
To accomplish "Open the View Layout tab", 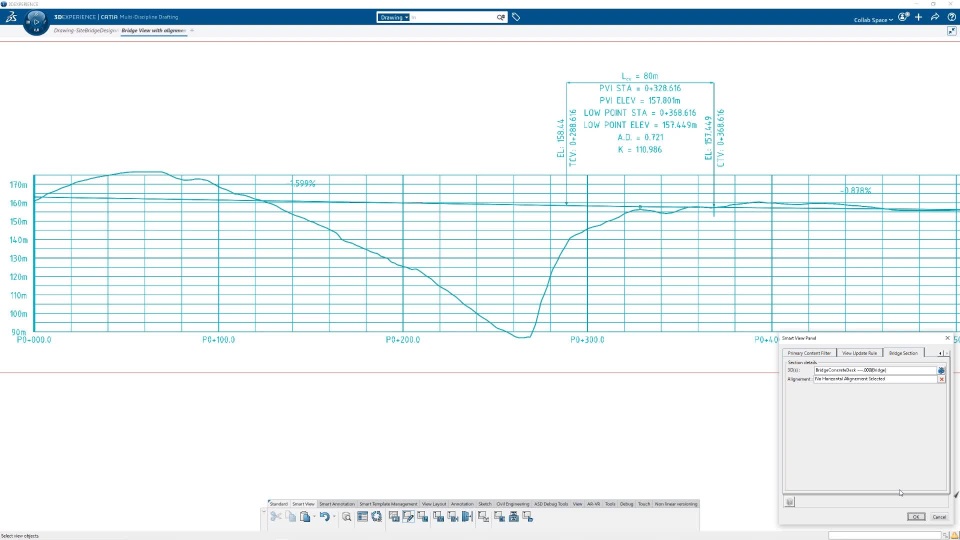I will pyautogui.click(x=434, y=504).
